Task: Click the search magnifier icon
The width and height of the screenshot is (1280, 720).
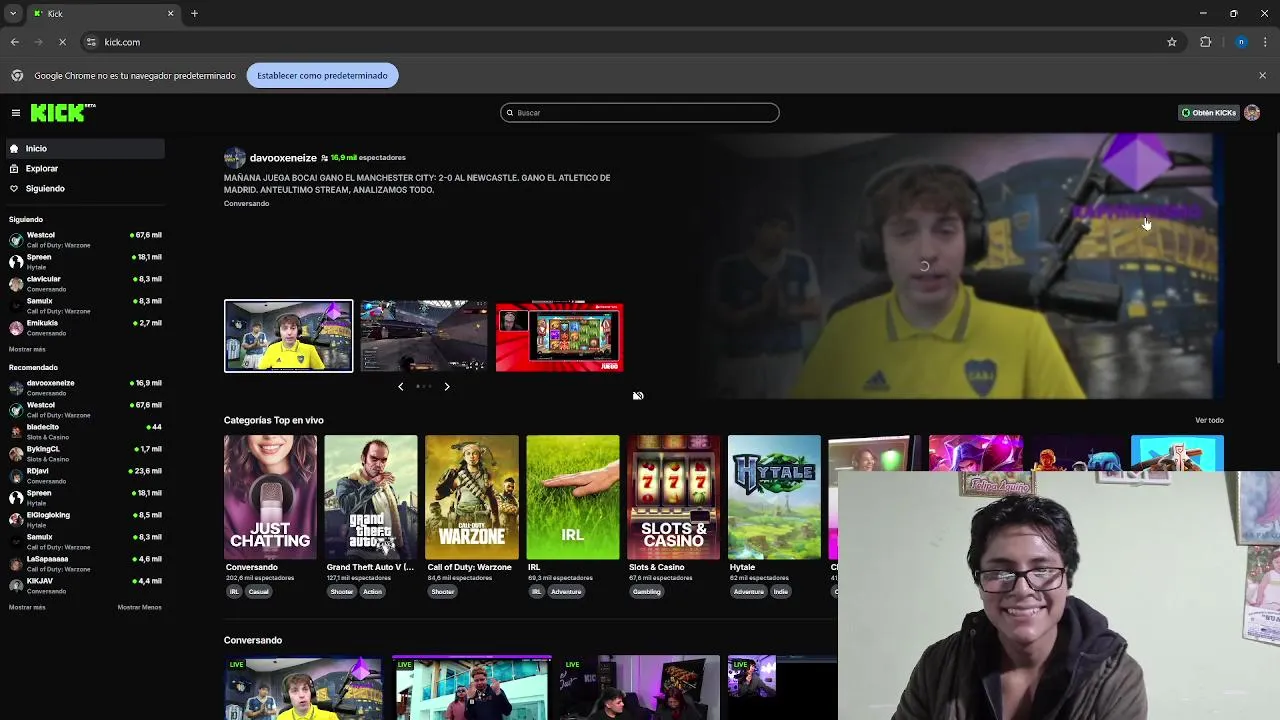Action: click(510, 113)
